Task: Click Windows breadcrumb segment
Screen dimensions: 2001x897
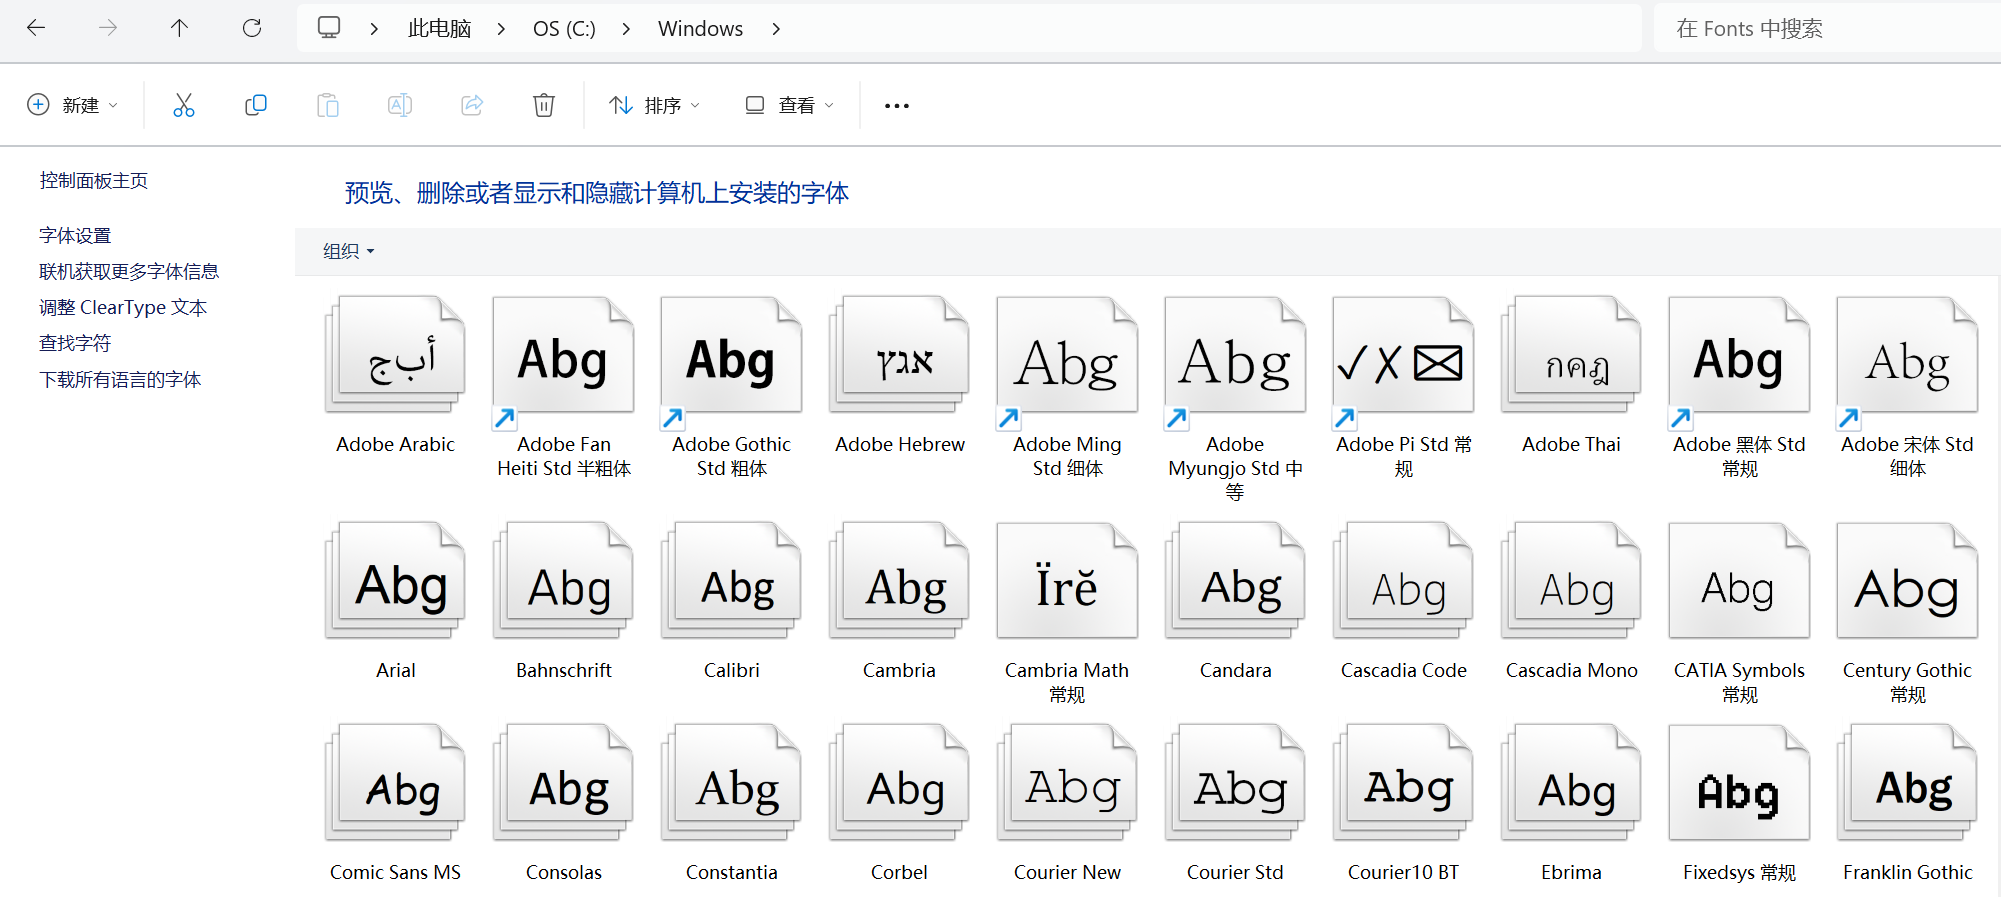Action: click(x=700, y=29)
